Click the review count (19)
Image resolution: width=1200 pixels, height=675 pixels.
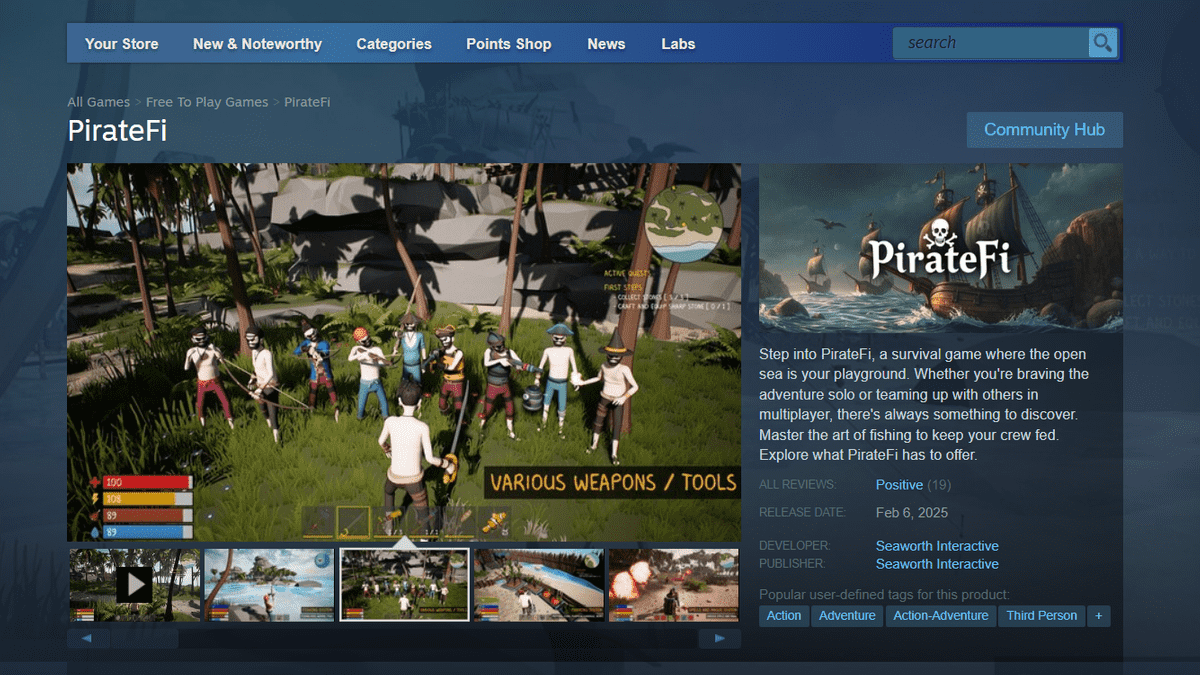pos(939,485)
